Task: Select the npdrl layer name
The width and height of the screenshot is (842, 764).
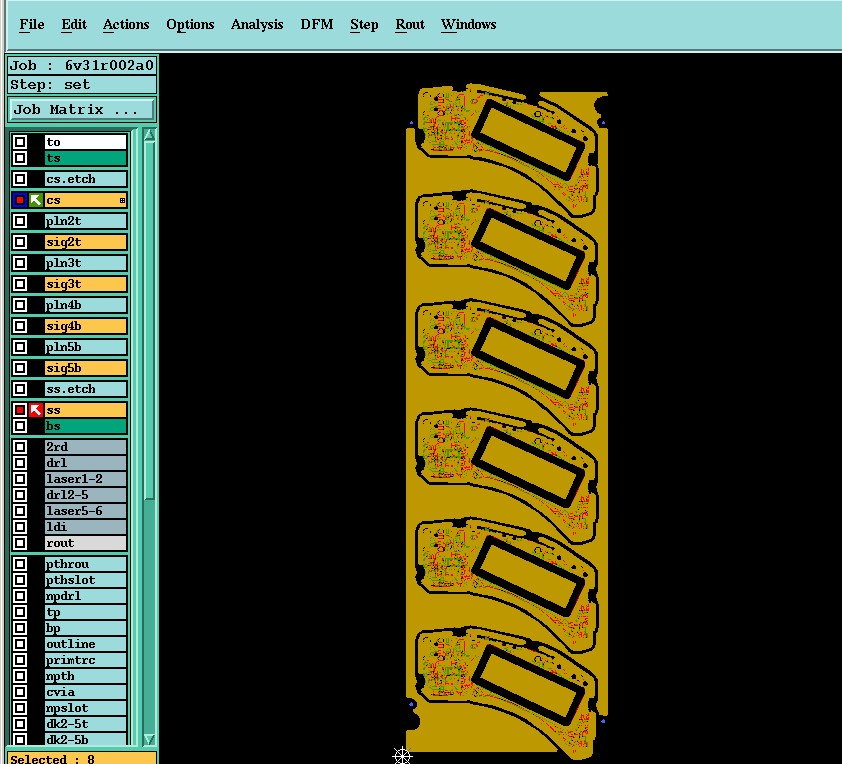Action: [x=86, y=596]
